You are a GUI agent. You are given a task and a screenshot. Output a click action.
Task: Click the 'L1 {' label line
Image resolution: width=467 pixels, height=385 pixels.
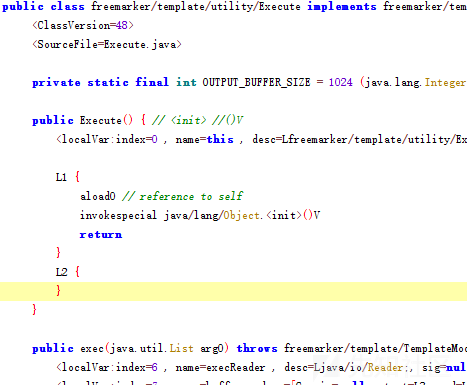(68, 177)
